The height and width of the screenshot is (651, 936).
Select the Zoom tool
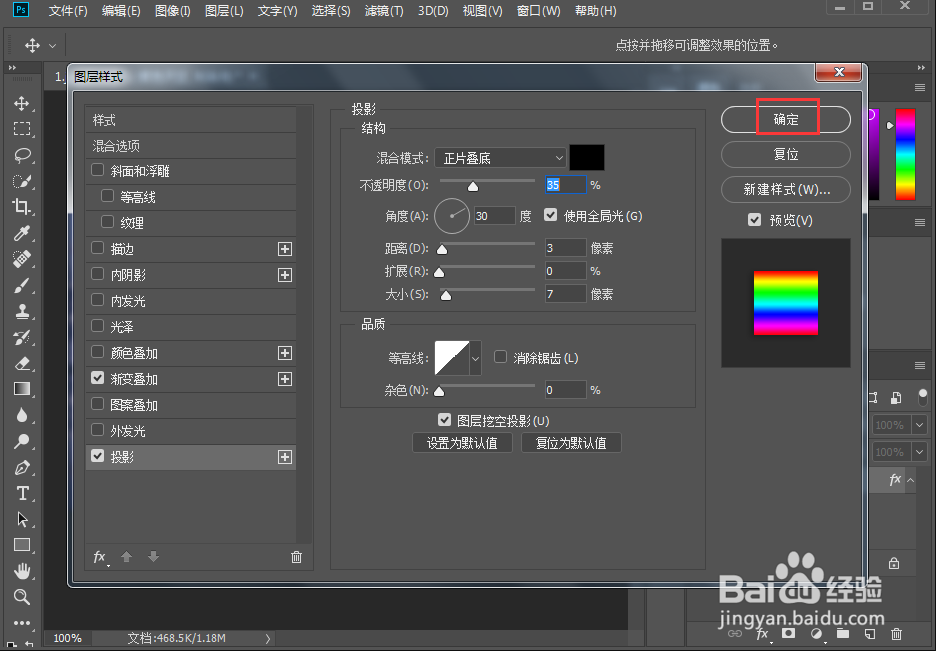click(x=22, y=597)
